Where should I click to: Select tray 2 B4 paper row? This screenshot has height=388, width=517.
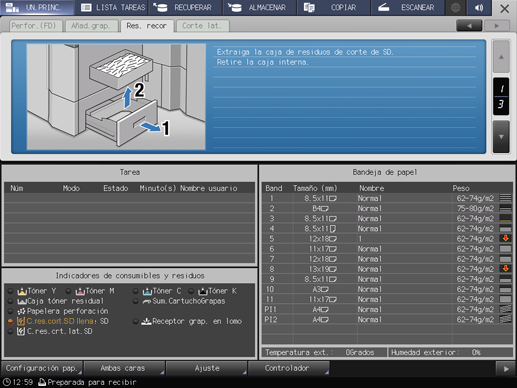tap(387, 208)
